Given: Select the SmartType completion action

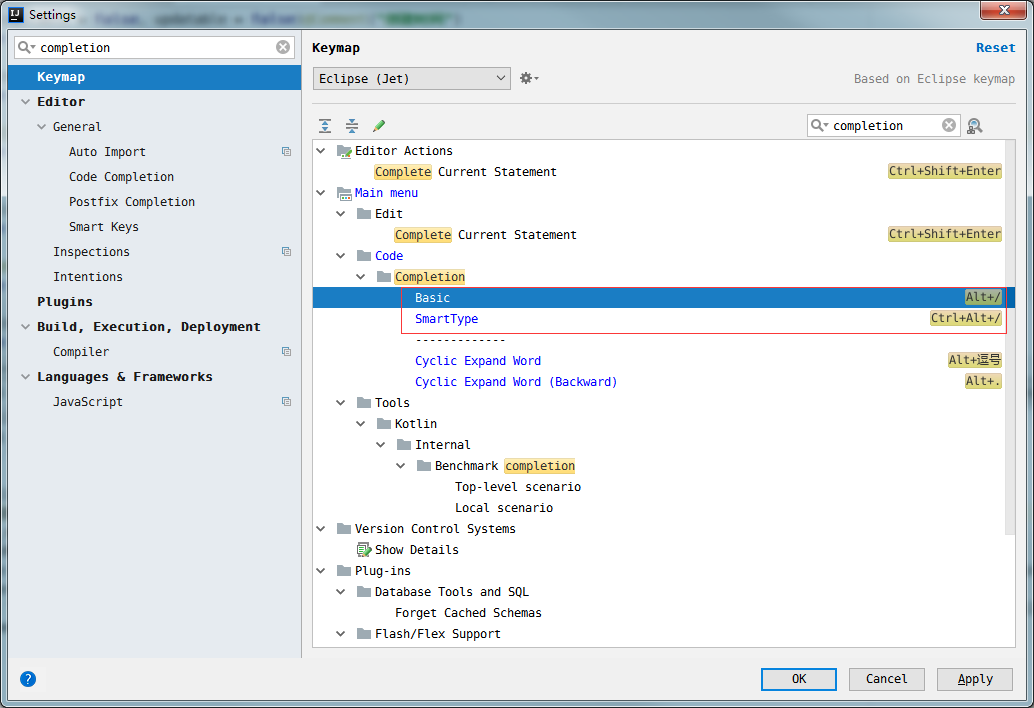Looking at the screenshot, I should coord(446,319).
